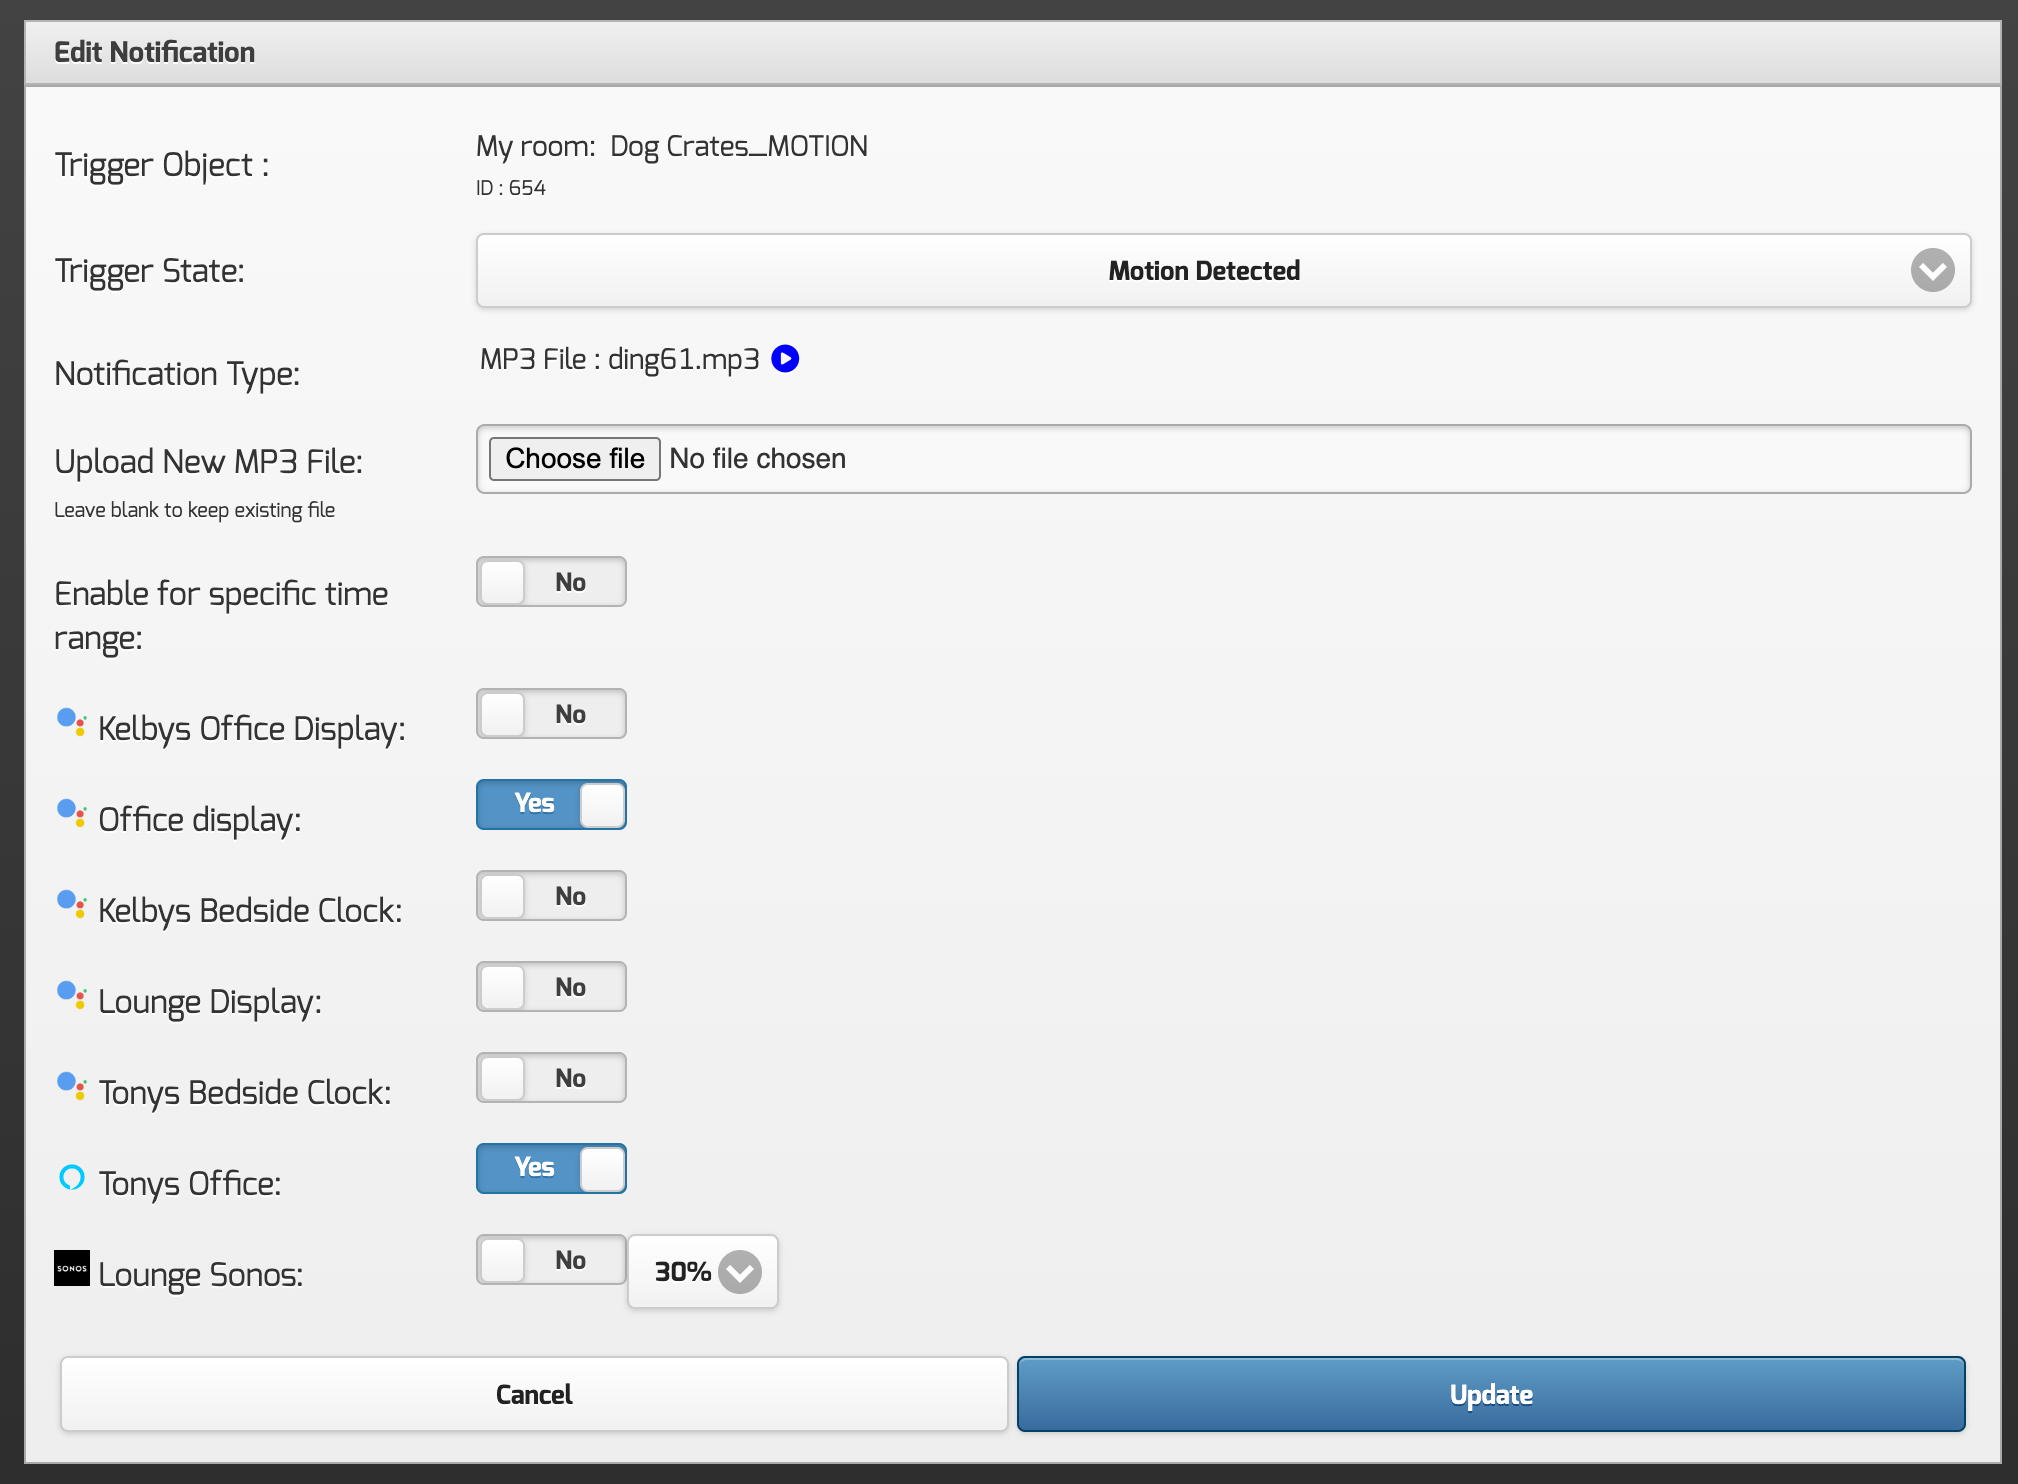Click Google Assistant icon beside Kelbys Office Display

tap(71, 722)
